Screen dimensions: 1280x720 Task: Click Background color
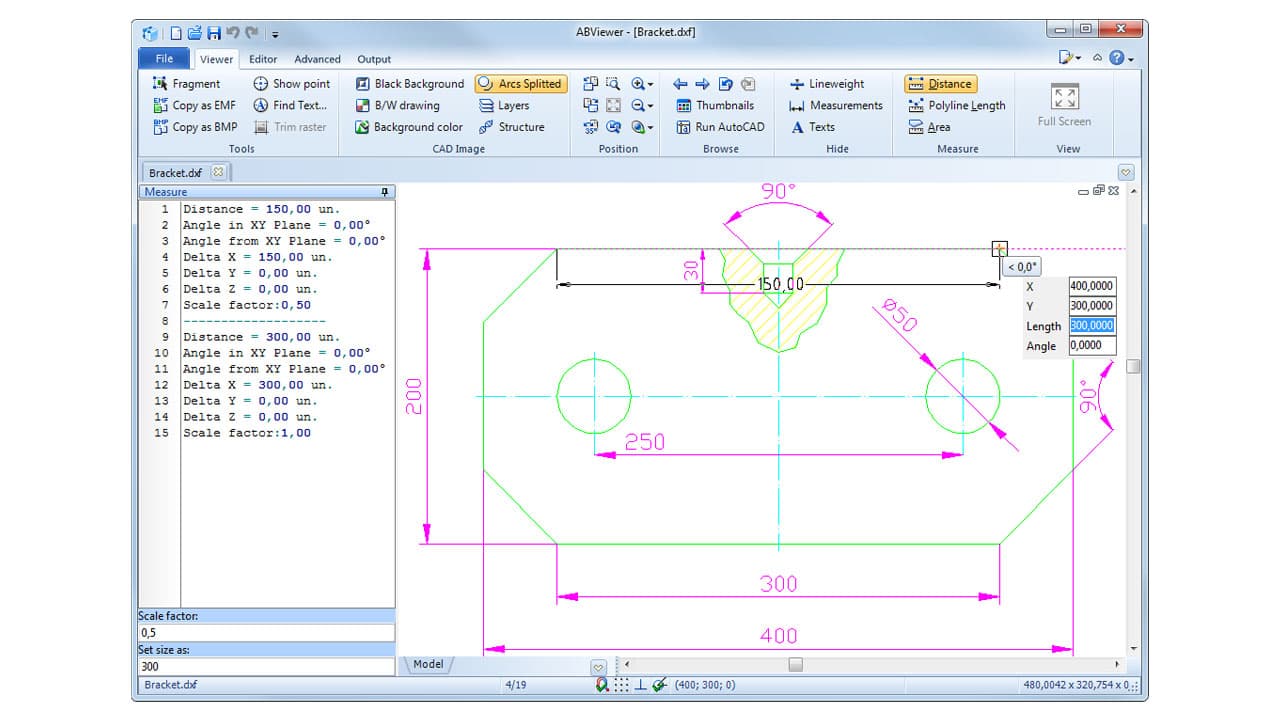414,127
